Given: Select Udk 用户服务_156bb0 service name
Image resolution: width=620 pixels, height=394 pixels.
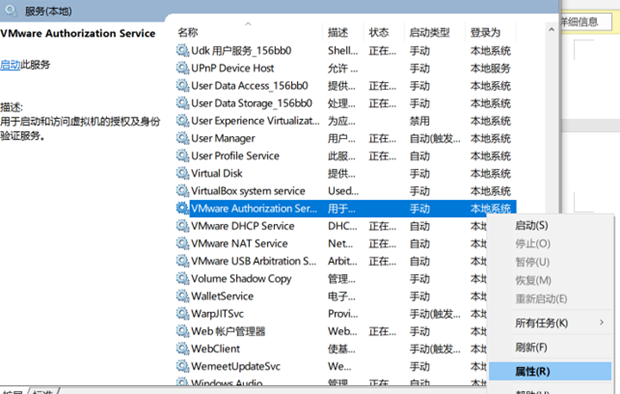Looking at the screenshot, I should (241, 51).
